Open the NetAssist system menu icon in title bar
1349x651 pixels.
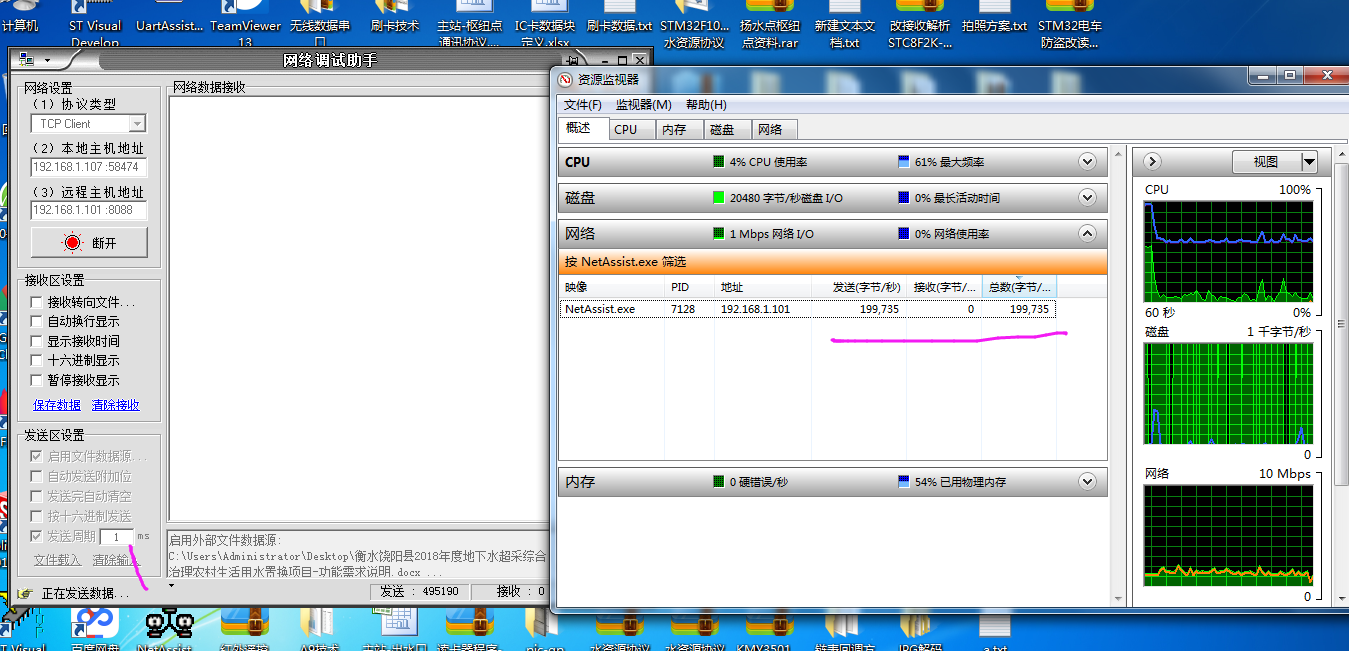[25, 60]
